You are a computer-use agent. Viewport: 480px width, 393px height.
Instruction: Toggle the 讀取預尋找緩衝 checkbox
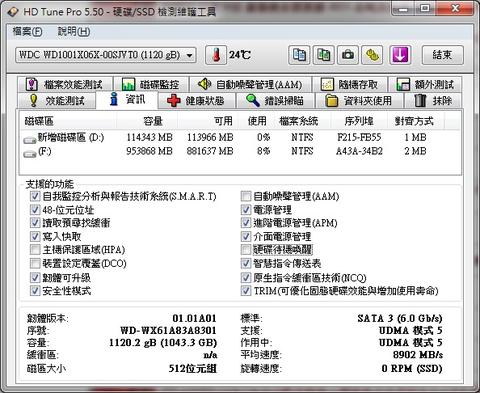pyautogui.click(x=35, y=223)
